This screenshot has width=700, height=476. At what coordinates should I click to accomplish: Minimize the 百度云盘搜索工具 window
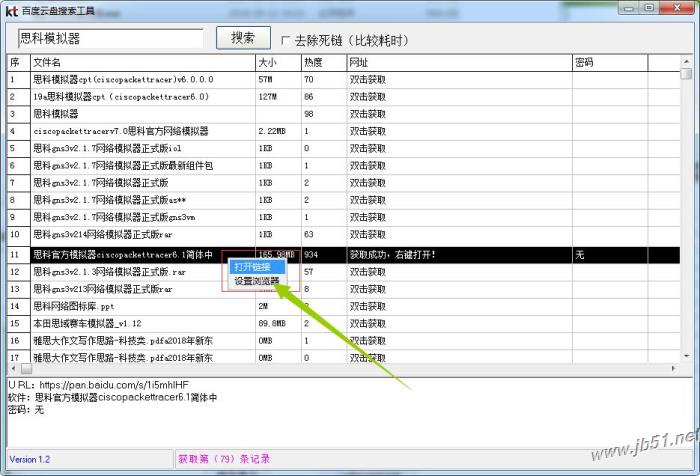coord(629,8)
